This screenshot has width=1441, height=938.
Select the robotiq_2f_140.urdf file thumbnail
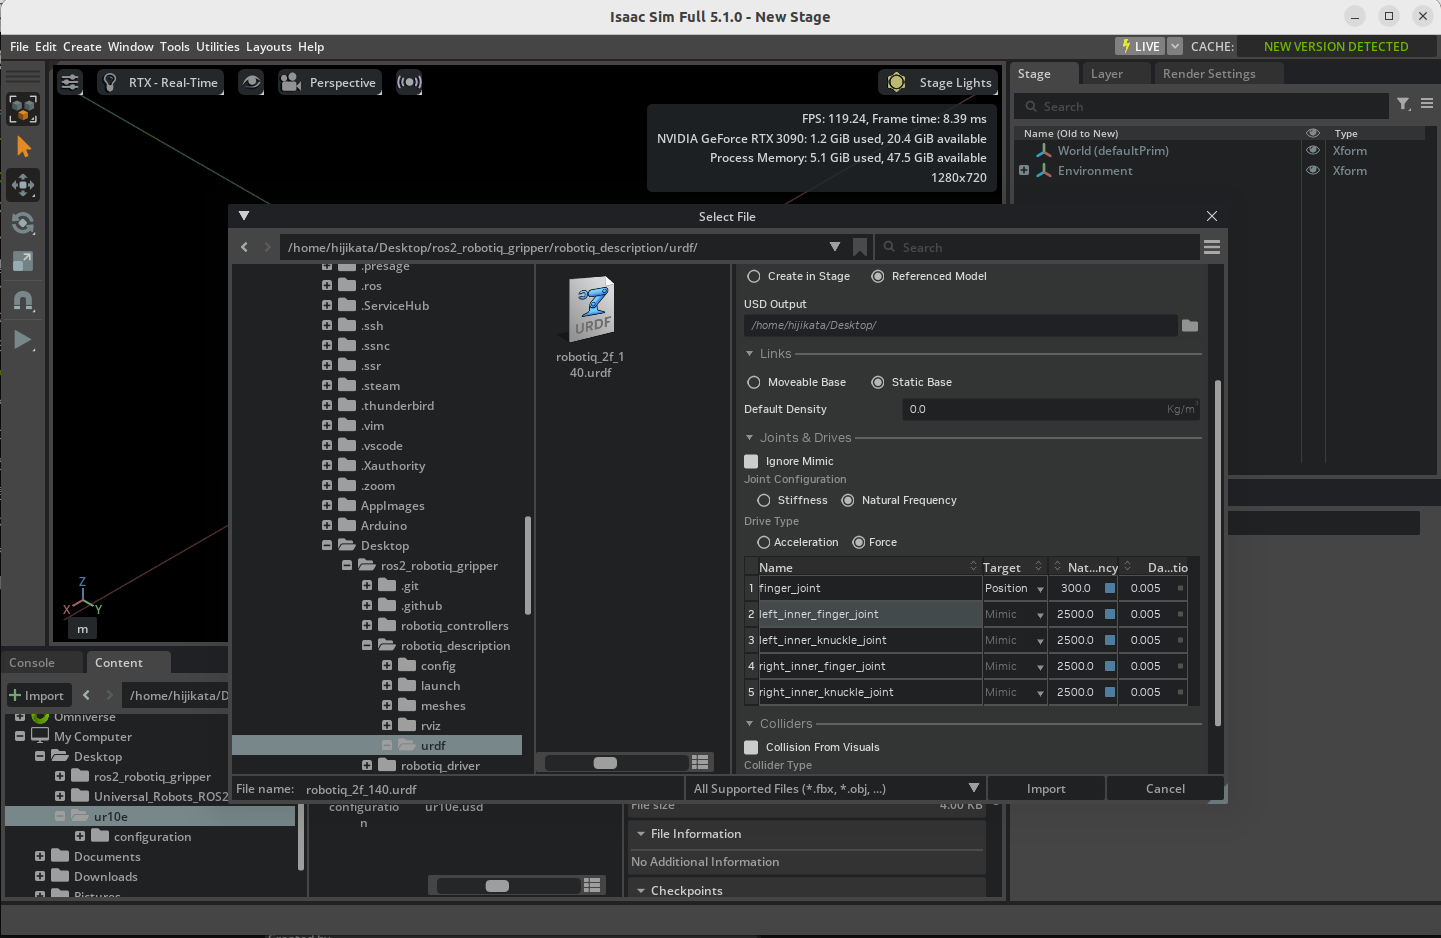[590, 308]
